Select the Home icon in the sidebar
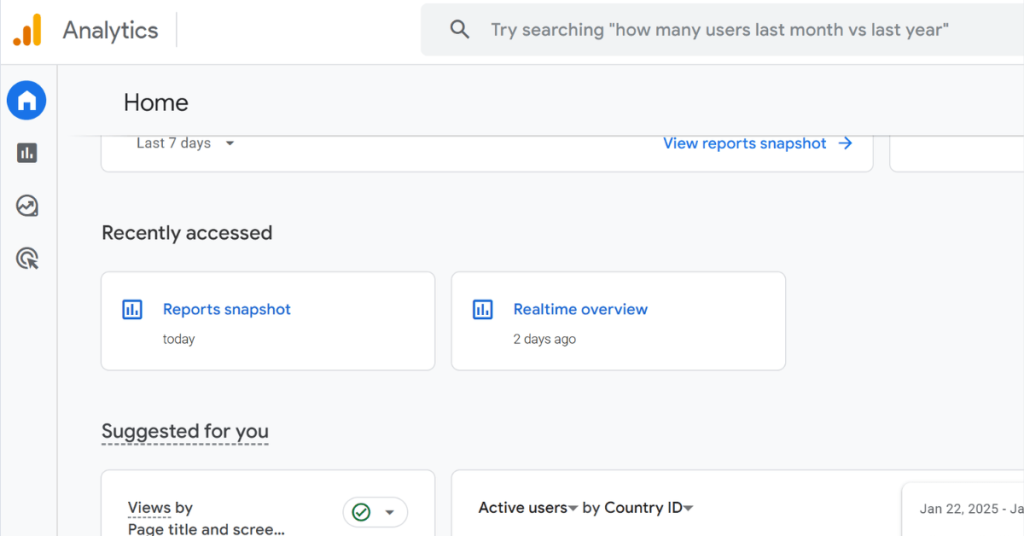1024x536 pixels. point(27,100)
